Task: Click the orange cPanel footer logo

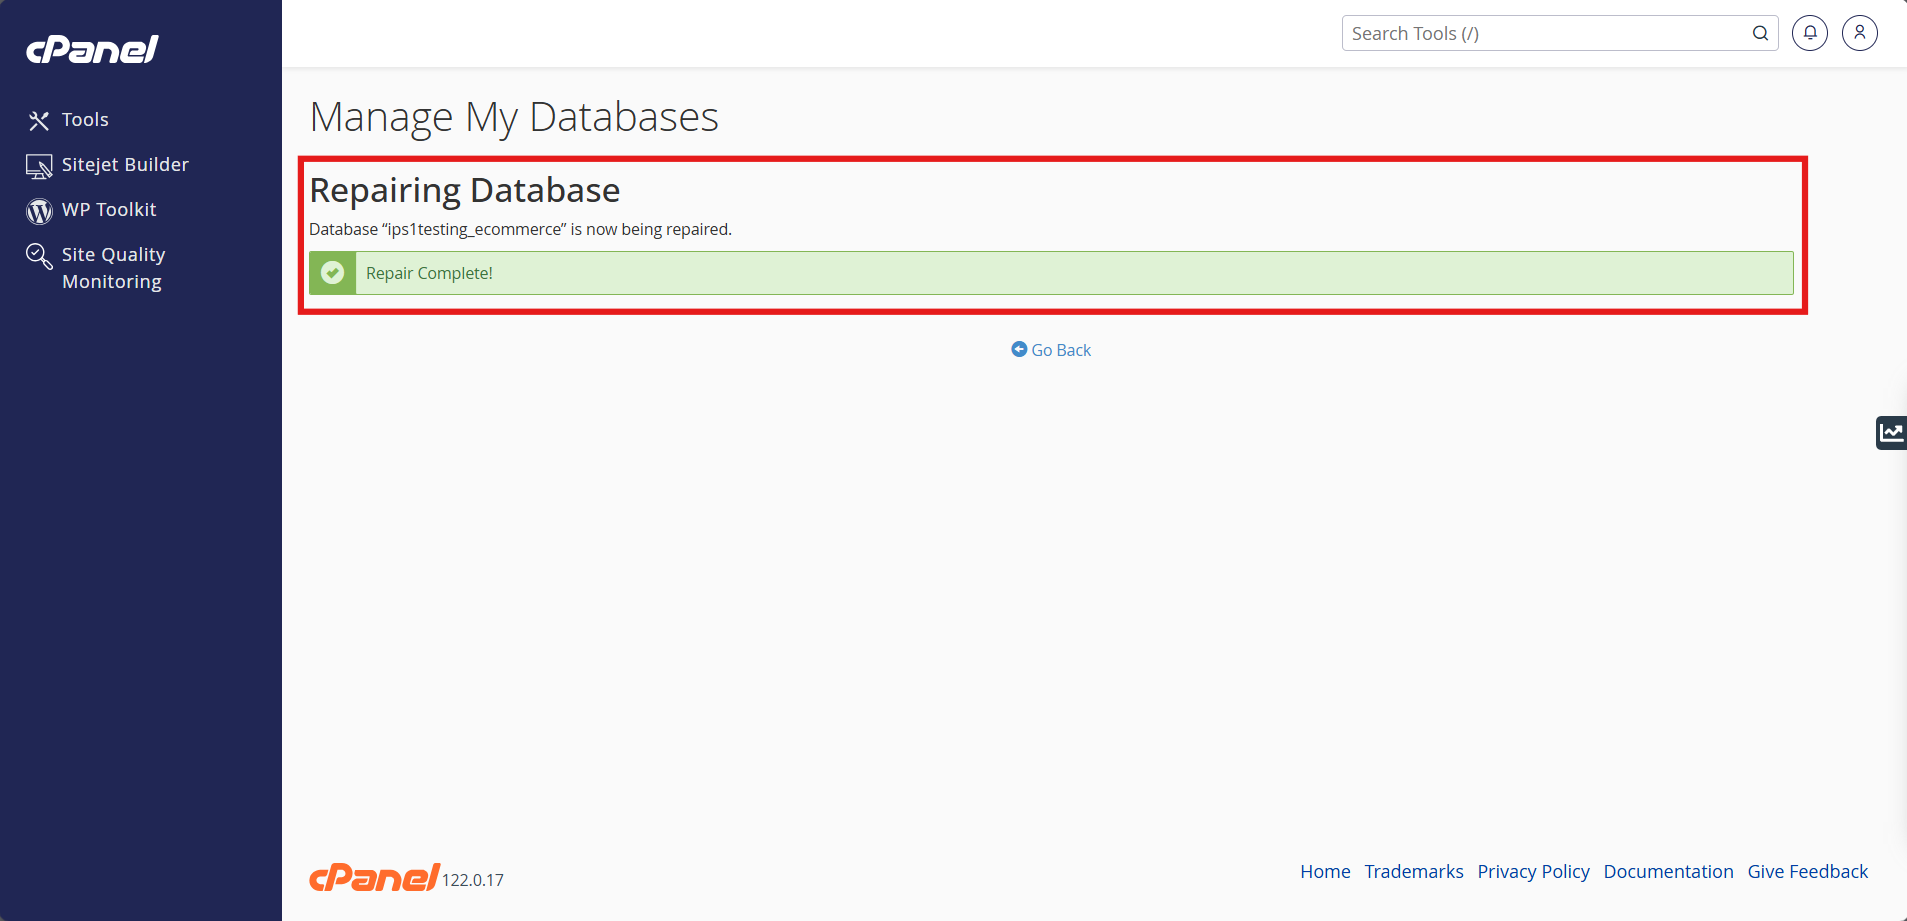Action: [374, 877]
